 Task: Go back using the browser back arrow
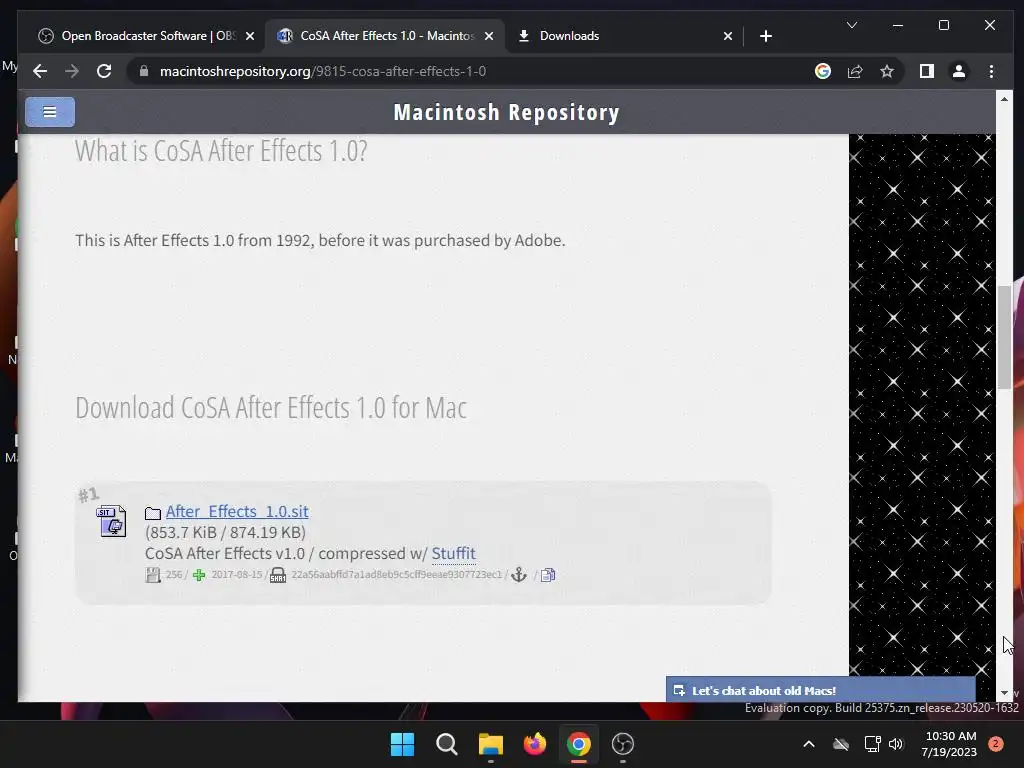40,71
